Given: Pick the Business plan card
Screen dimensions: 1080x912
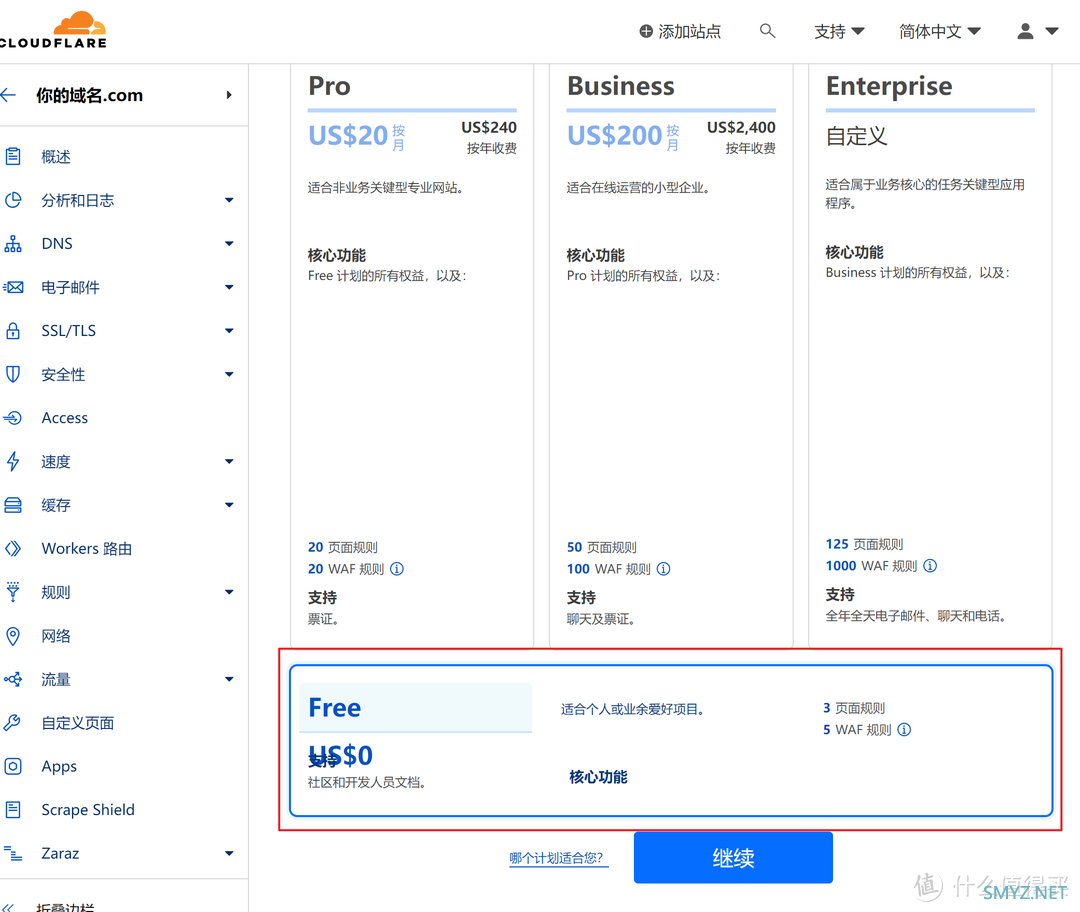Looking at the screenshot, I should pyautogui.click(x=670, y=350).
